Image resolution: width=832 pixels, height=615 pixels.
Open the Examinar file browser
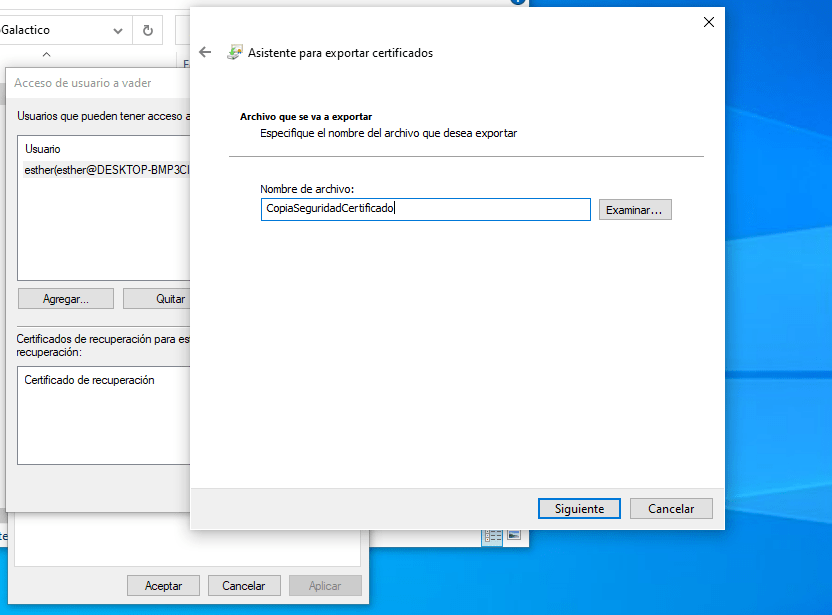(x=635, y=209)
